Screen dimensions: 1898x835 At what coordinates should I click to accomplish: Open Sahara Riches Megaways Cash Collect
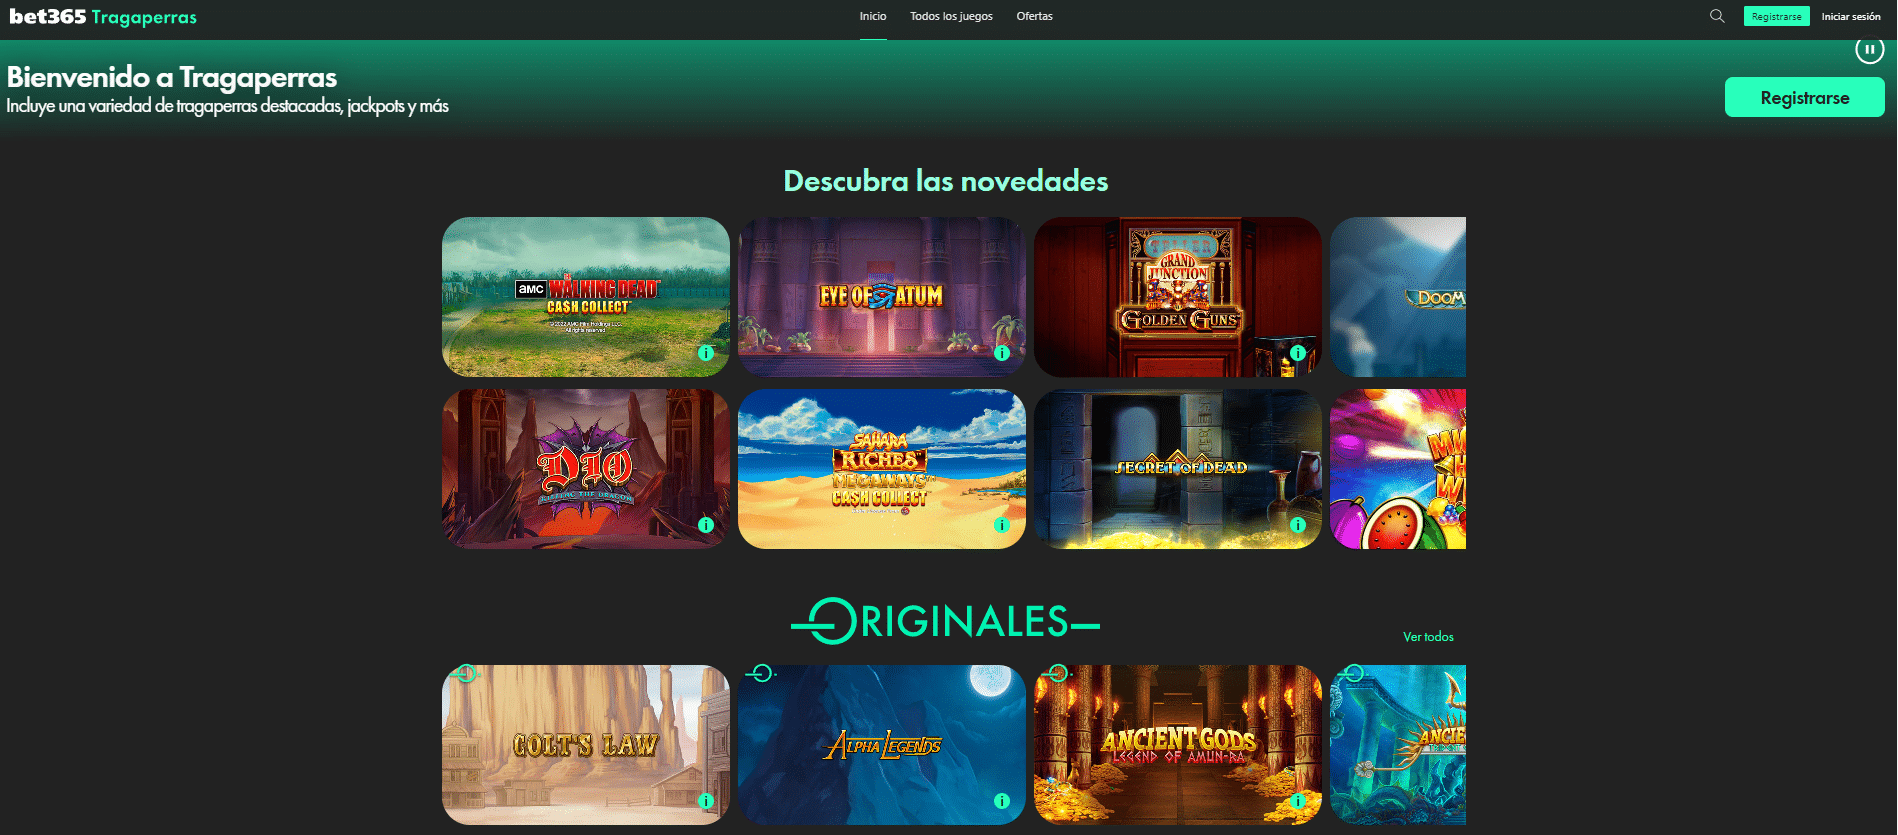tap(882, 469)
